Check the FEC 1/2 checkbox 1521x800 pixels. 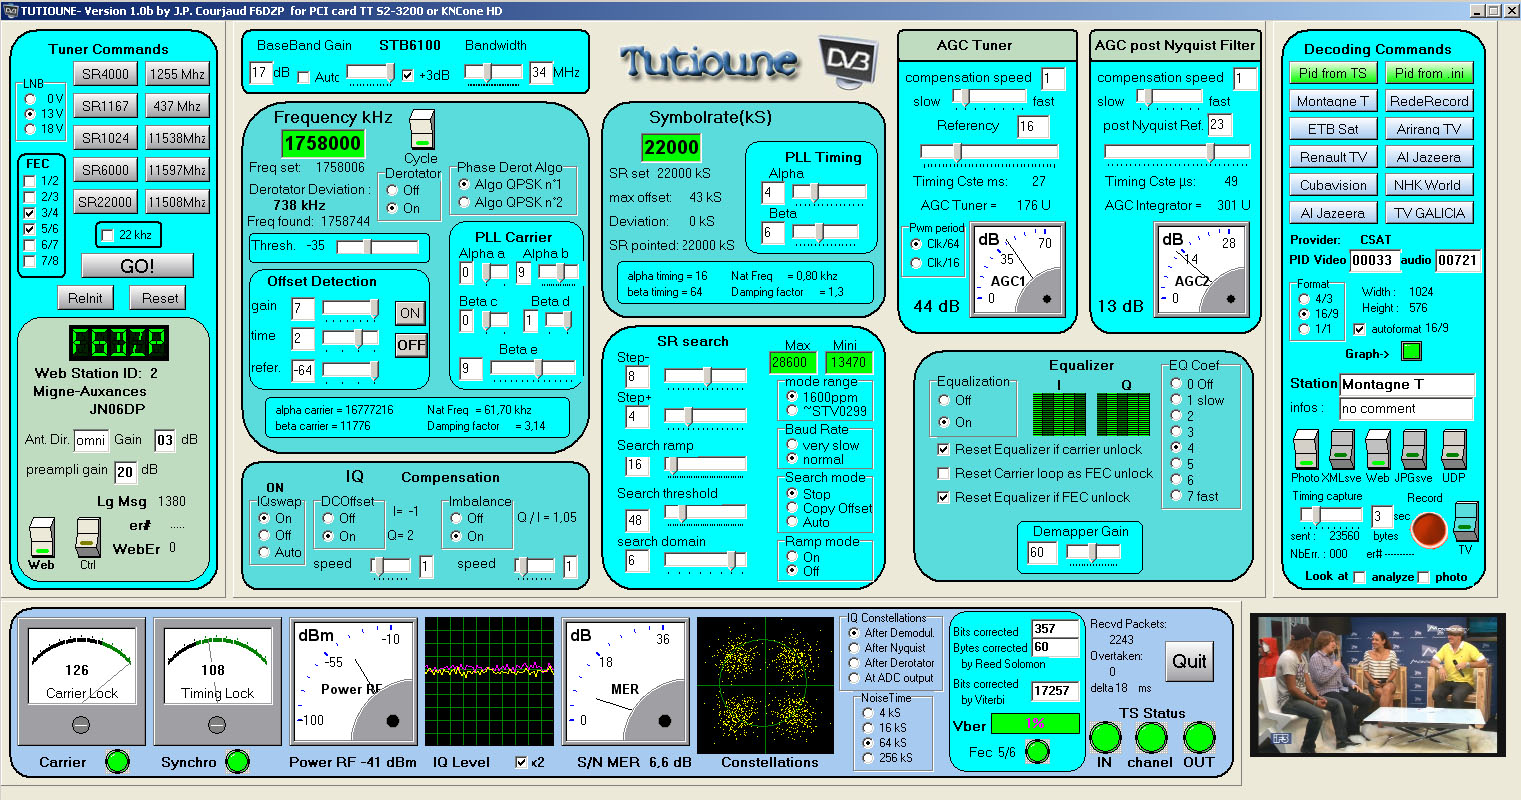click(x=30, y=181)
